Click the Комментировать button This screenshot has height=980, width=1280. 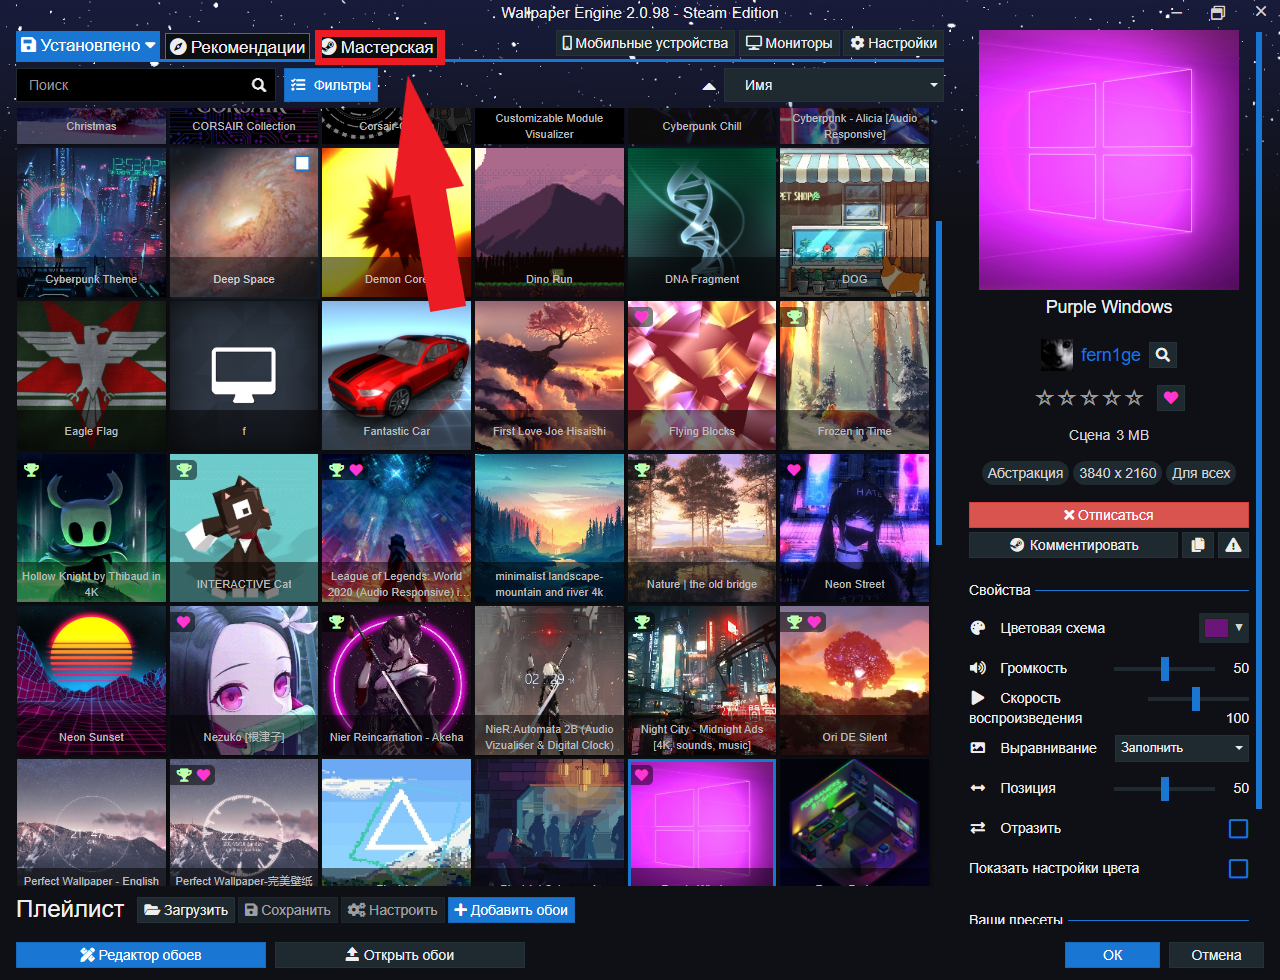(1074, 545)
